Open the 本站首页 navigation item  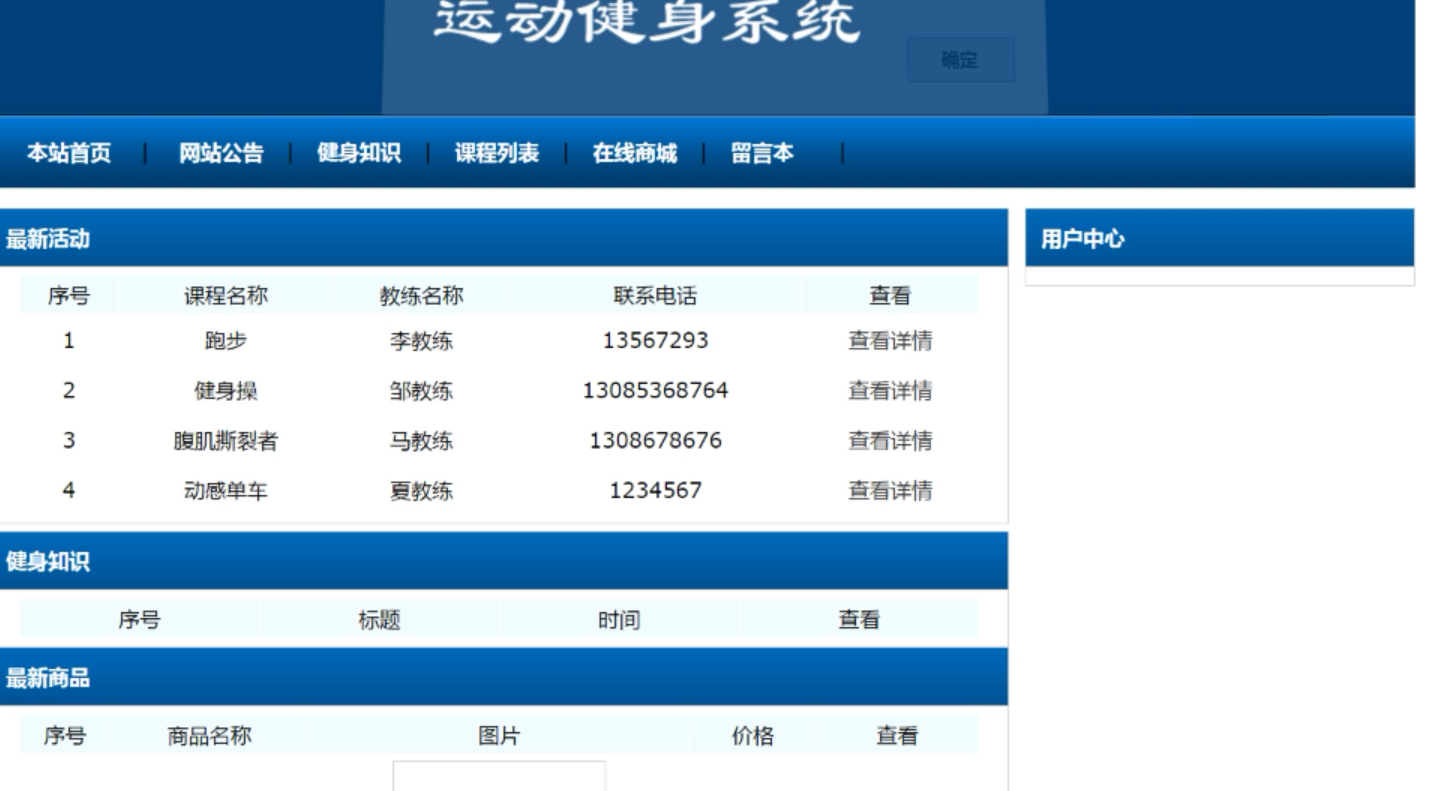[x=69, y=153]
